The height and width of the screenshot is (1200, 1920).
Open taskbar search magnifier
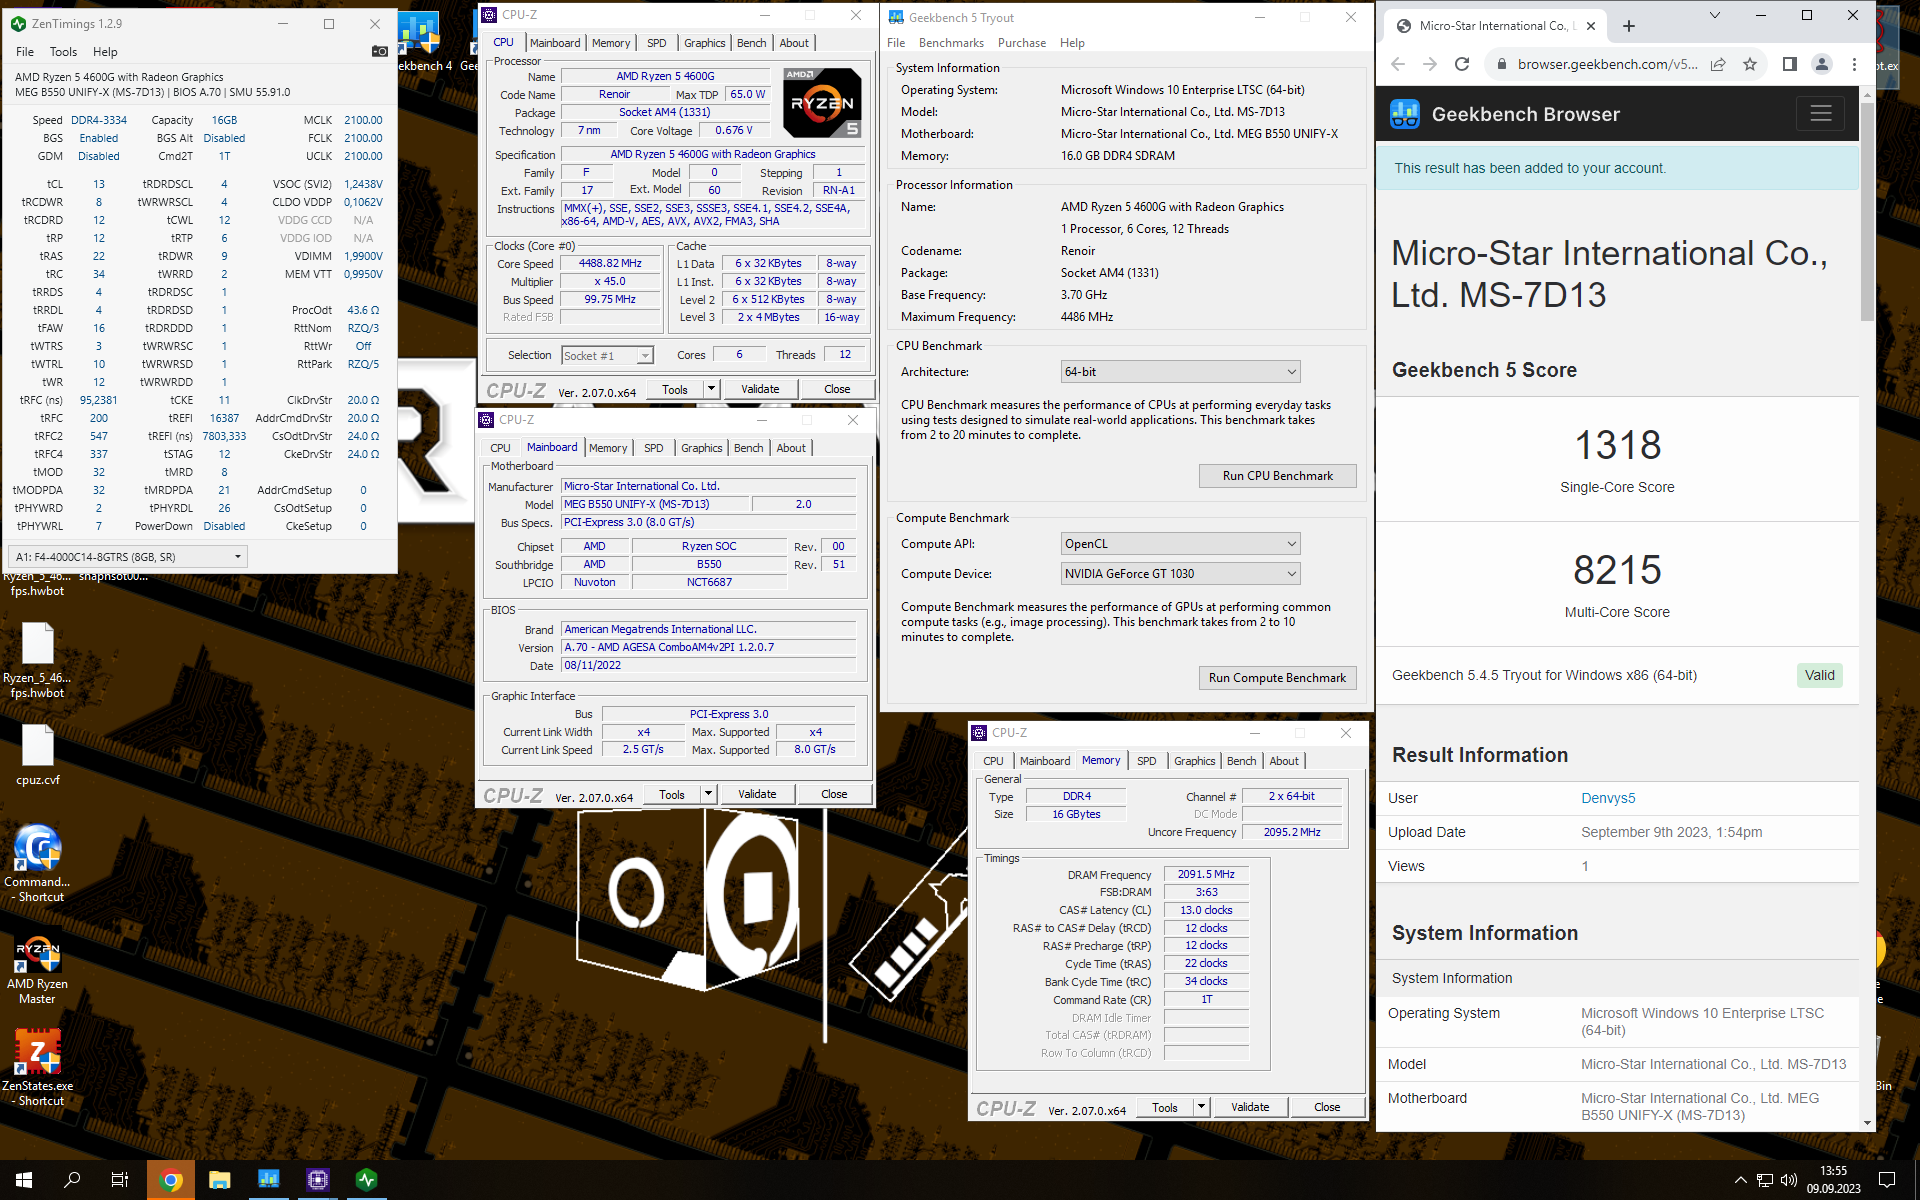click(72, 1180)
